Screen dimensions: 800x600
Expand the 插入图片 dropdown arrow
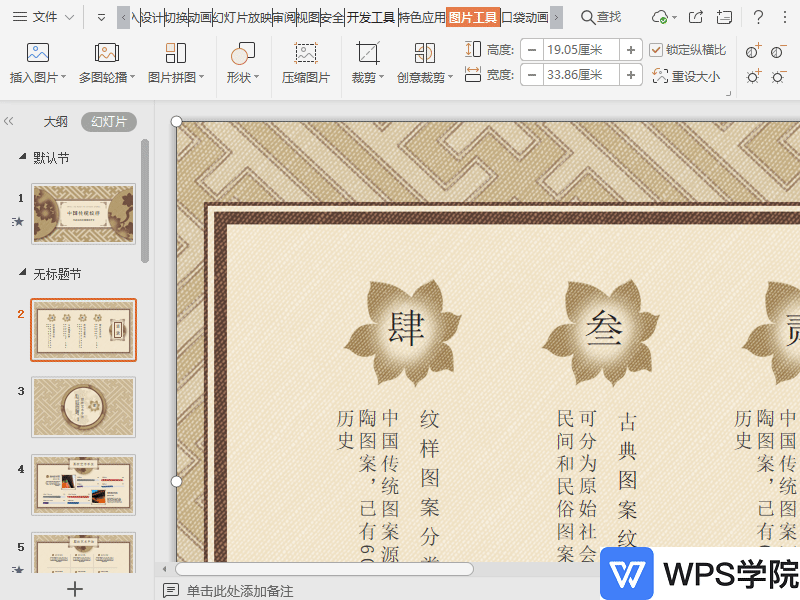64,78
